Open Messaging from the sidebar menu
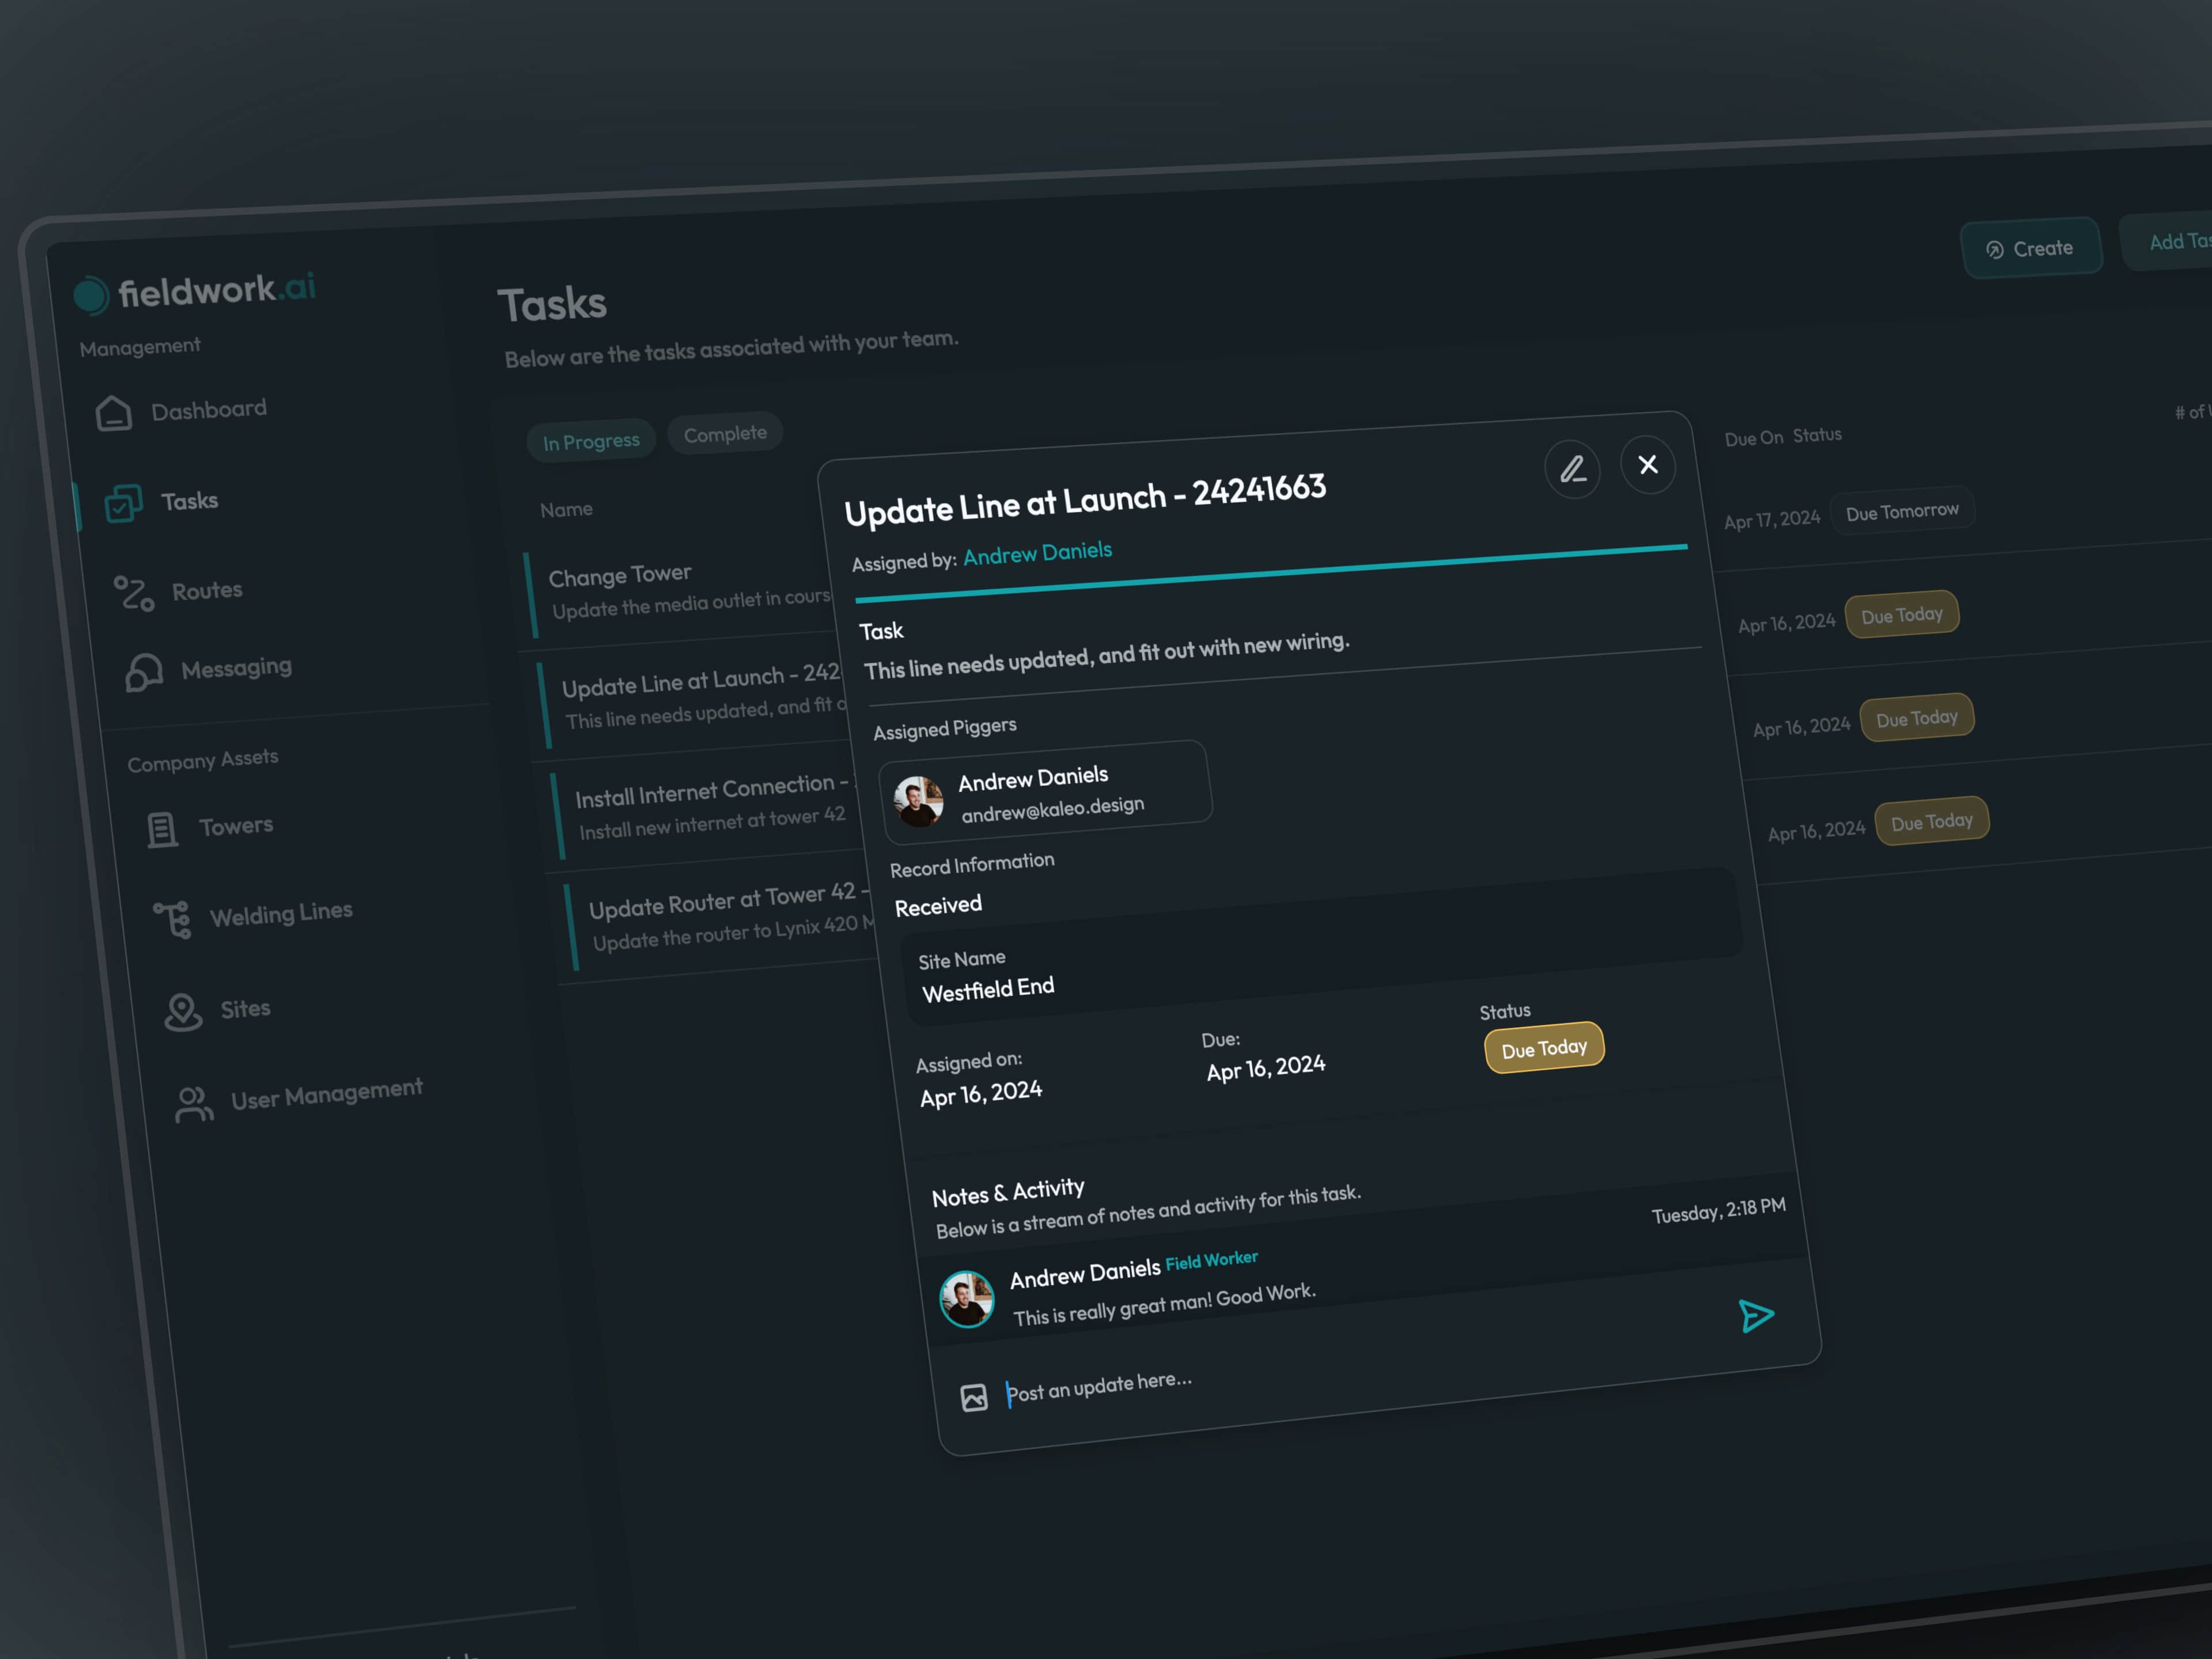 (237, 667)
